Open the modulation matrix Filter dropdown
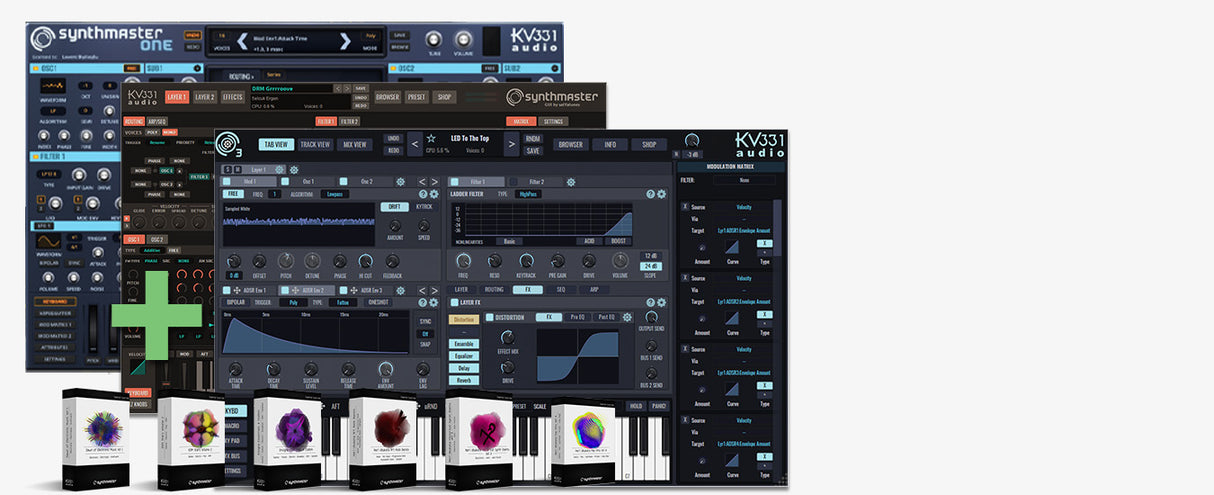The height and width of the screenshot is (495, 1214). click(x=744, y=181)
